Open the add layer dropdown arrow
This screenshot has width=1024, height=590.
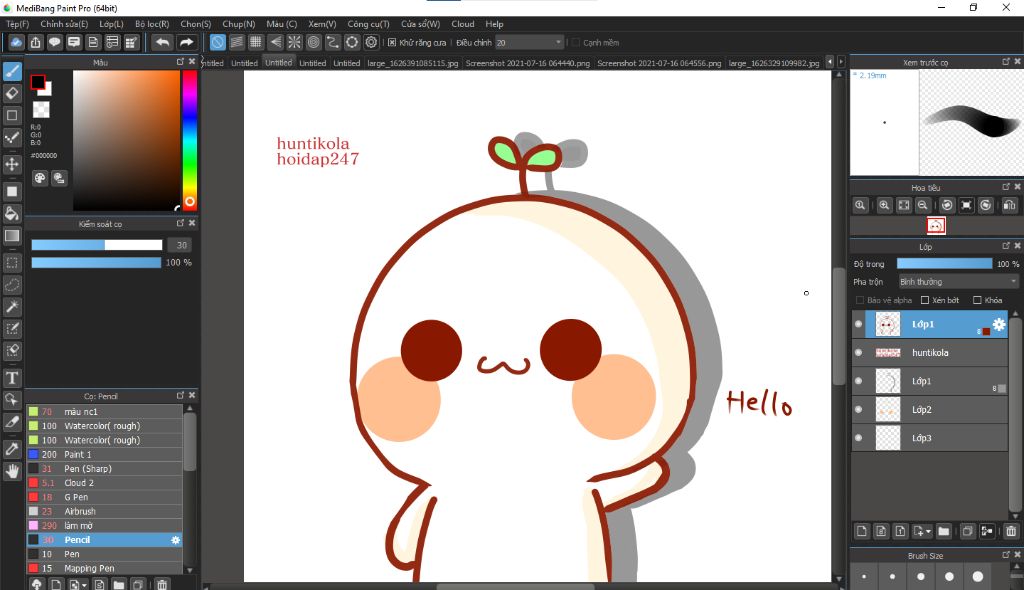(x=928, y=532)
